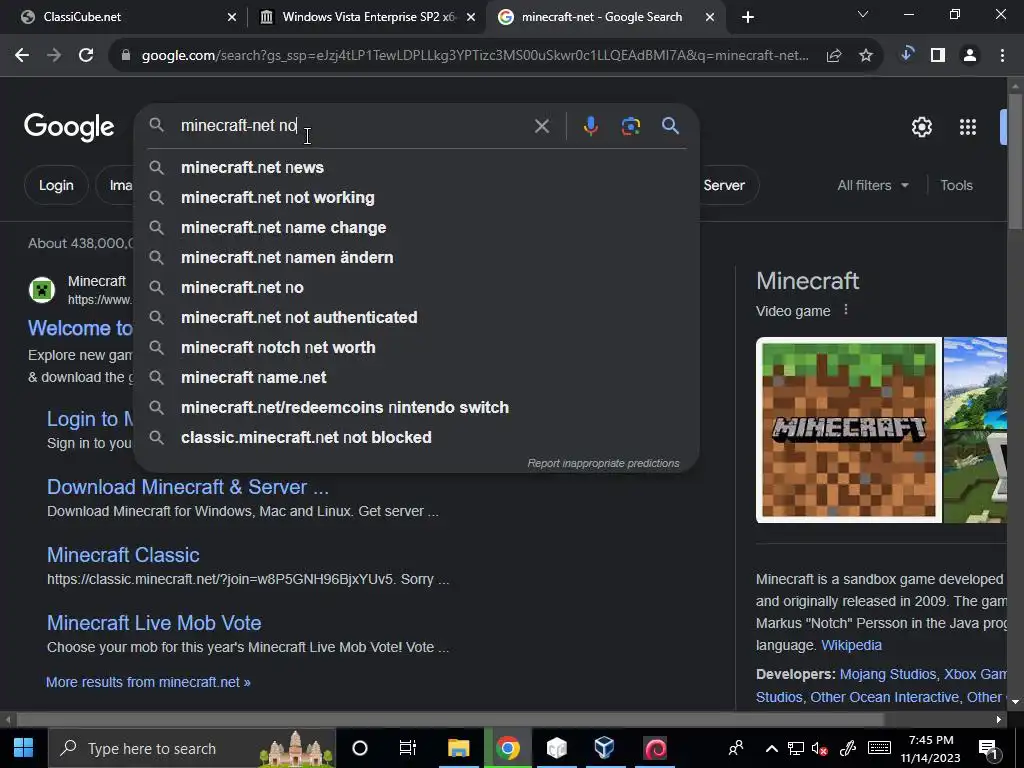Close the Windows Vista Enterprise tab
This screenshot has height=768, width=1024.
pos(471,17)
